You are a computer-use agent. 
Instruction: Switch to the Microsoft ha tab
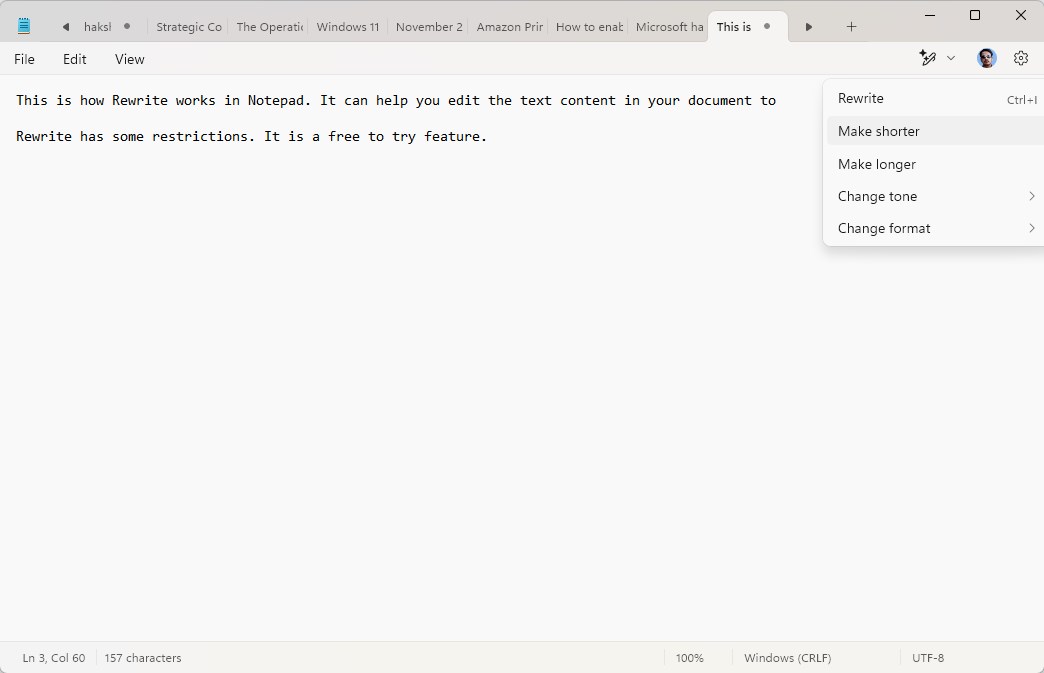pyautogui.click(x=669, y=27)
